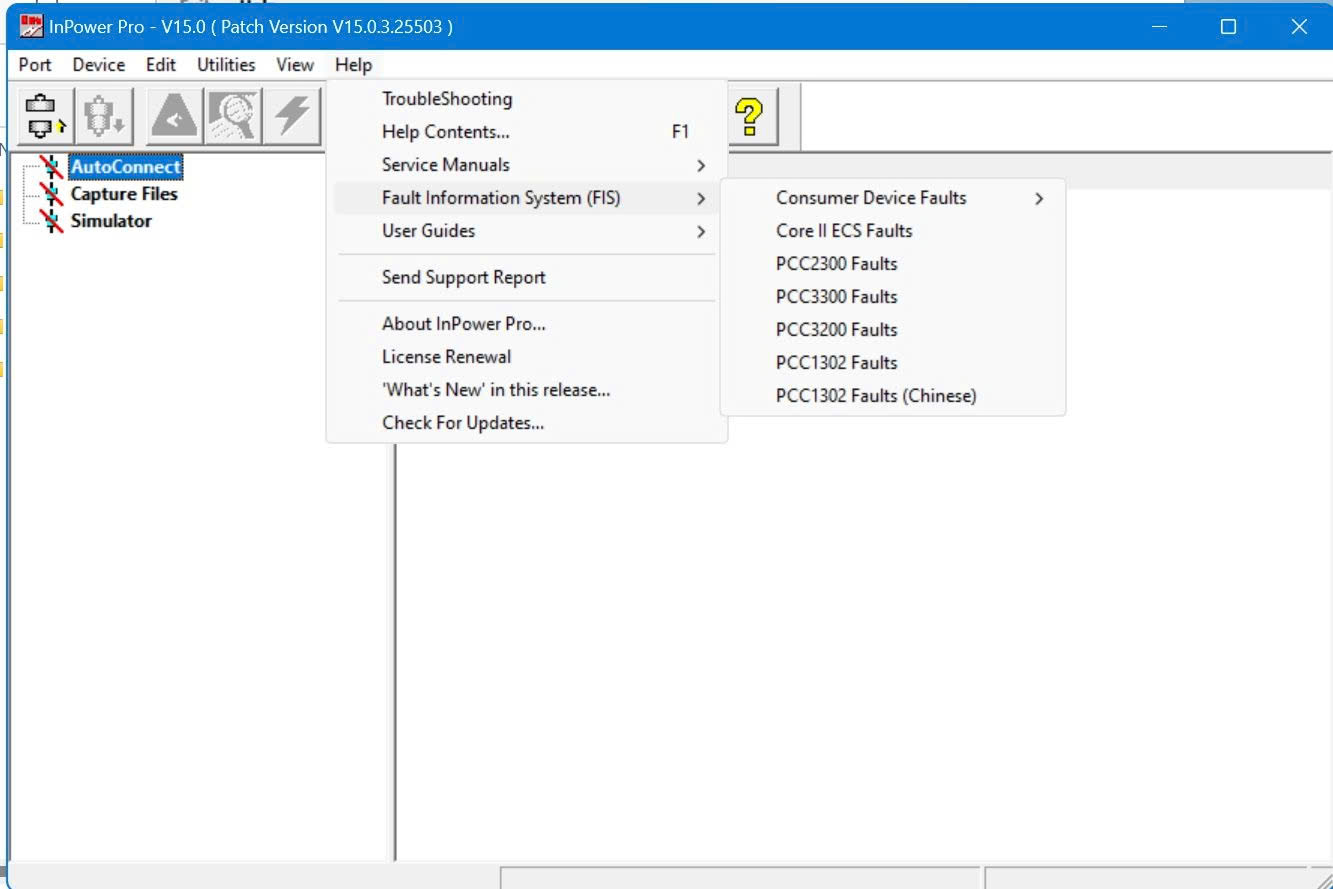
Task: Open the PCC1302 Faults entry without Chinese
Action: (892, 363)
